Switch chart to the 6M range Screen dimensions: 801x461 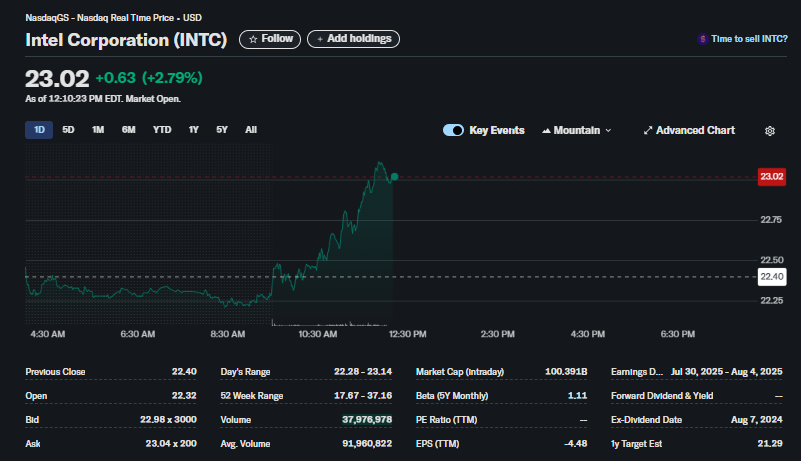[128, 130]
